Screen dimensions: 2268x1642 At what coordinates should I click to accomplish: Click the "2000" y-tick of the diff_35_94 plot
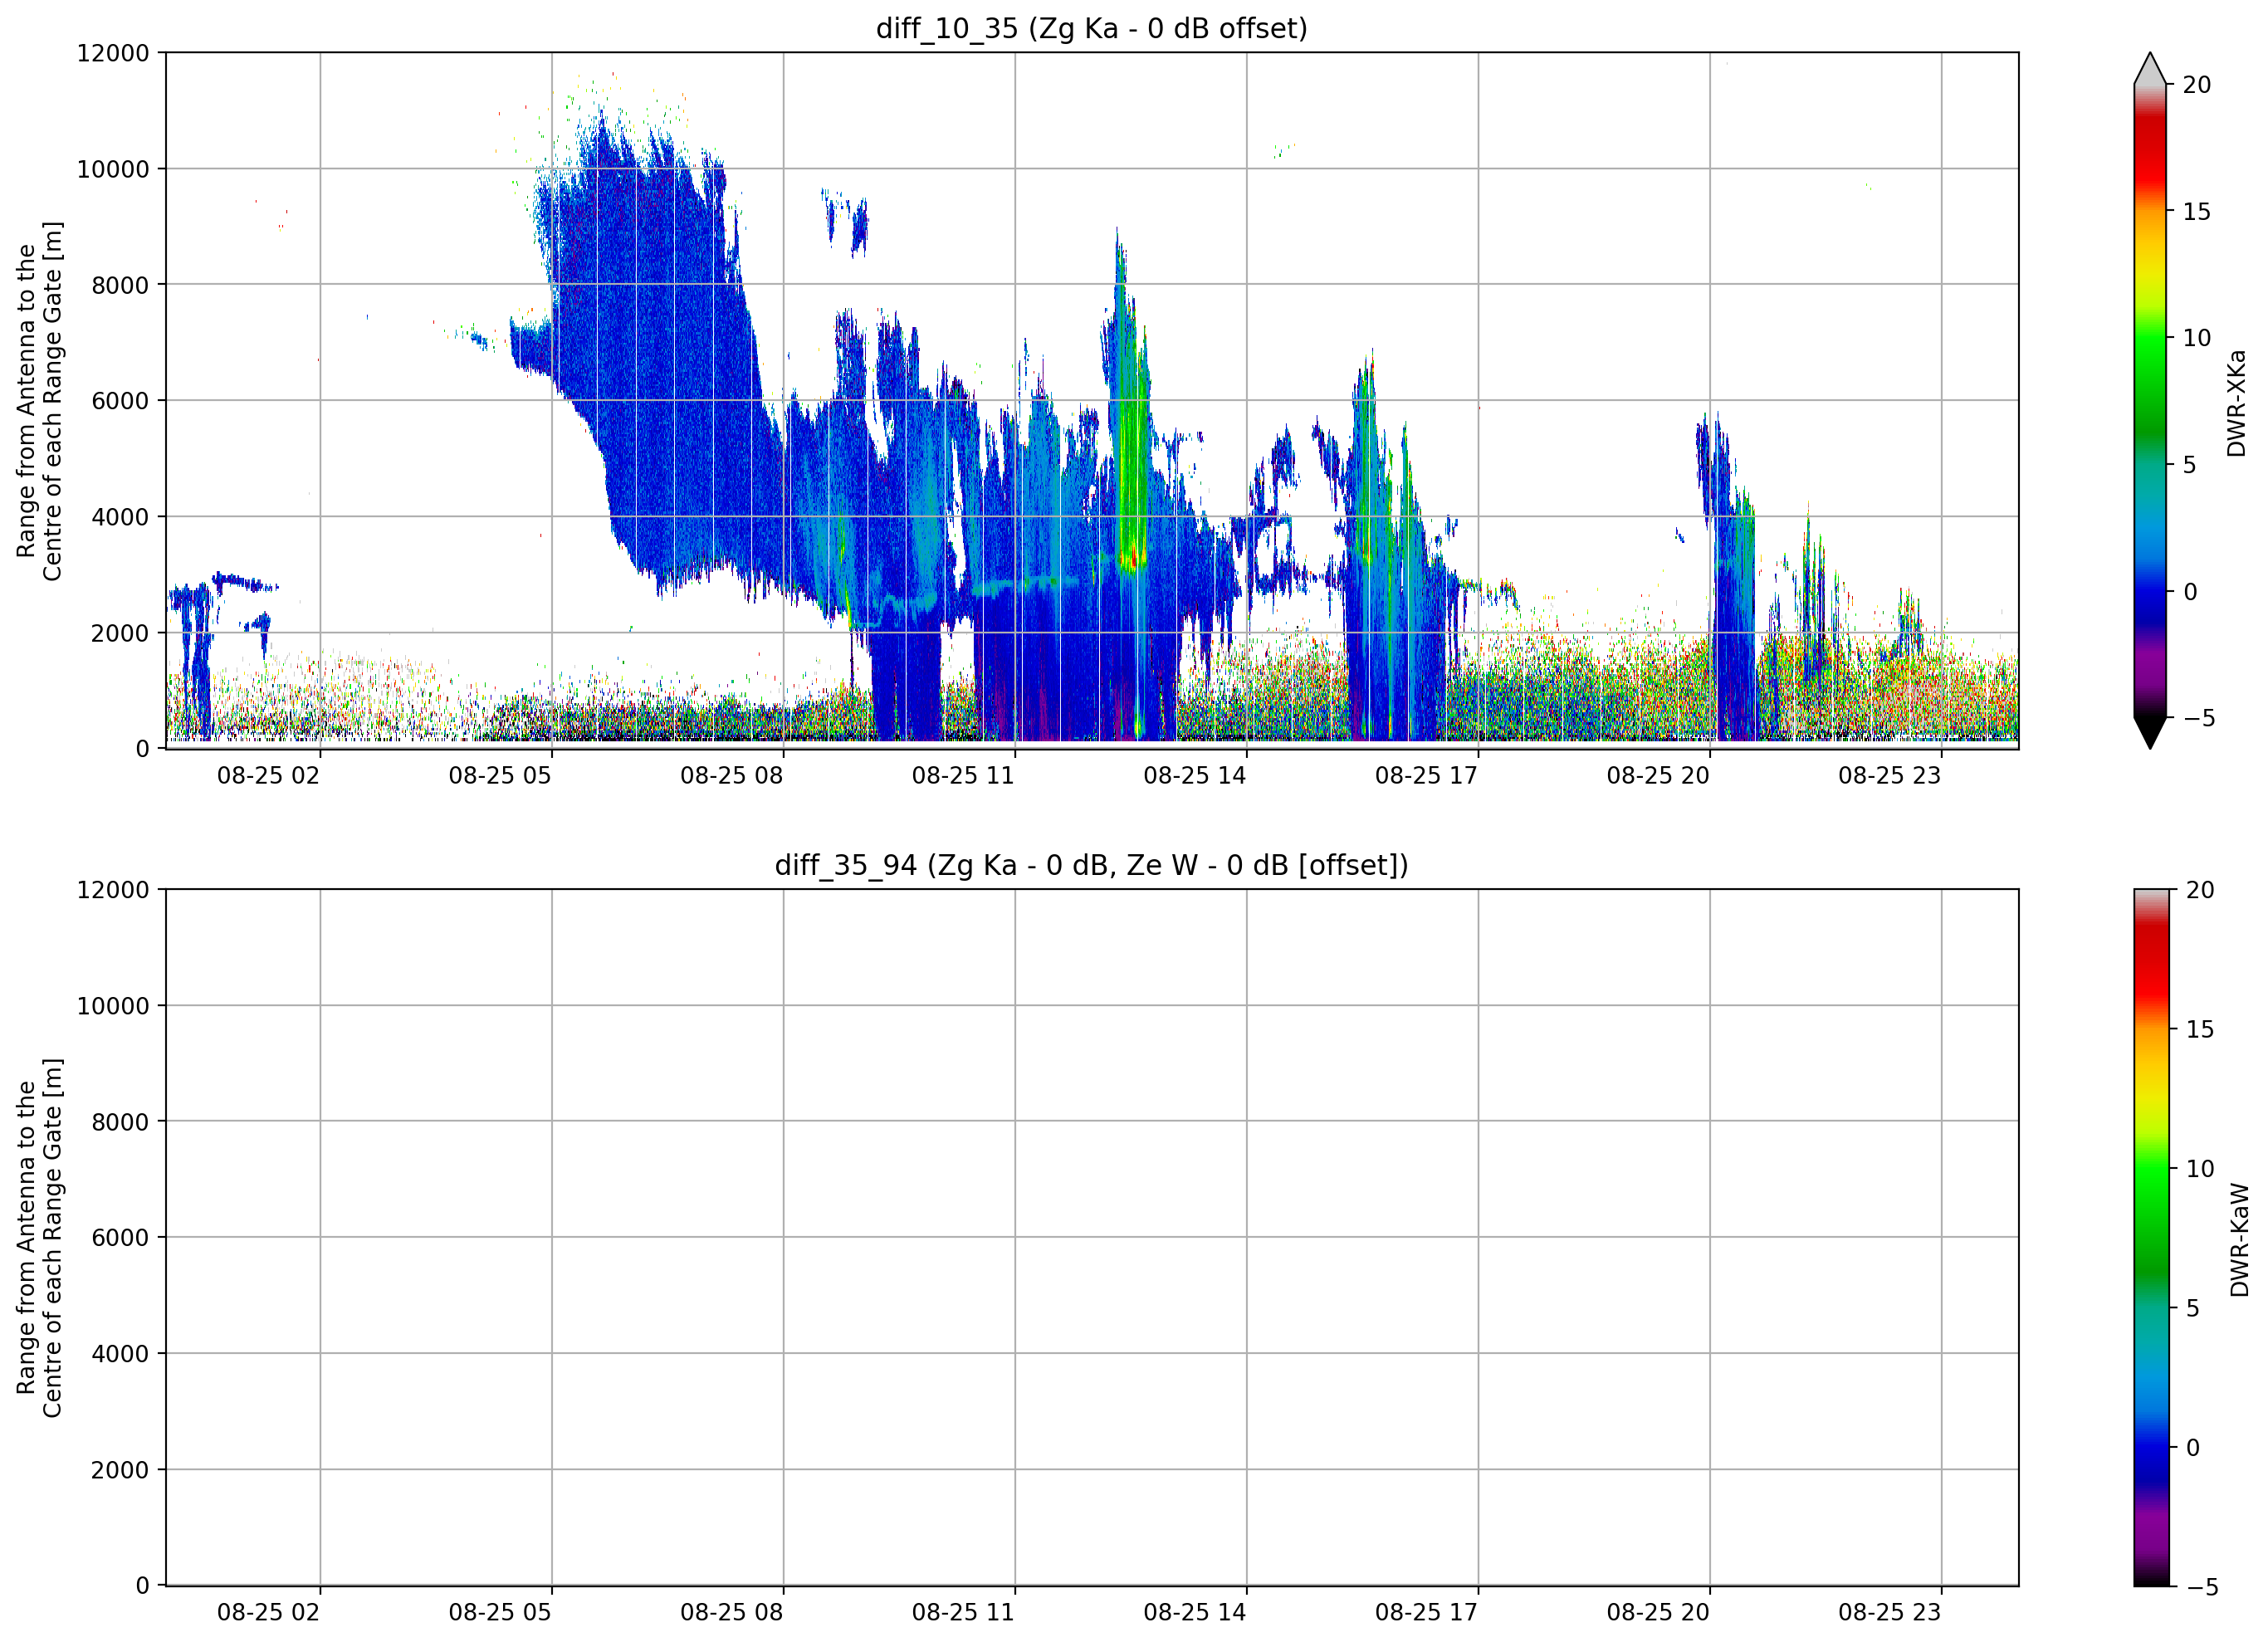pyautogui.click(x=120, y=1470)
